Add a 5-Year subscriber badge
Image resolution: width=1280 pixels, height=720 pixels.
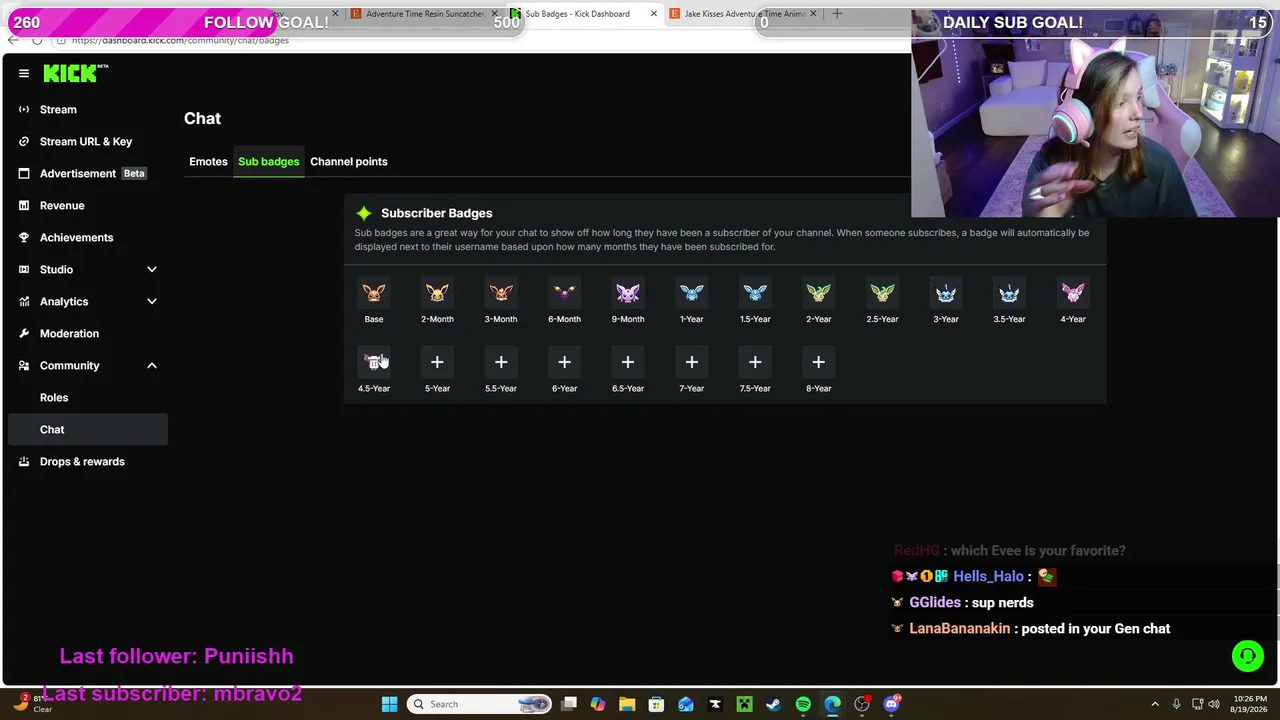(437, 362)
